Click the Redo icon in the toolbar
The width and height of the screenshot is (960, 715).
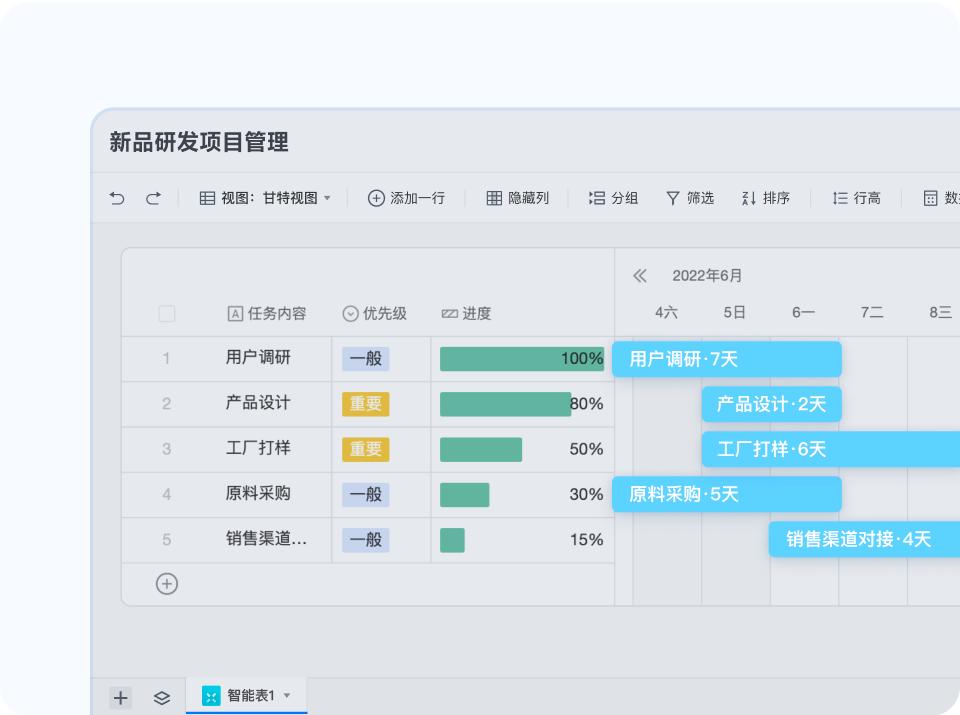coord(151,198)
